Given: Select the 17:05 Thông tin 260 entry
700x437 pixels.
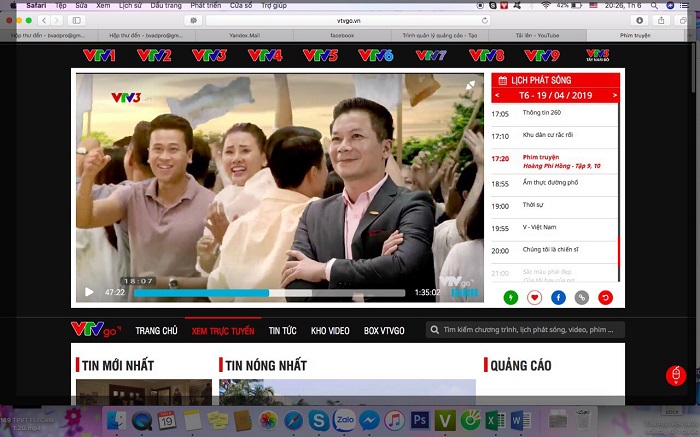Looking at the screenshot, I should coord(554,114).
